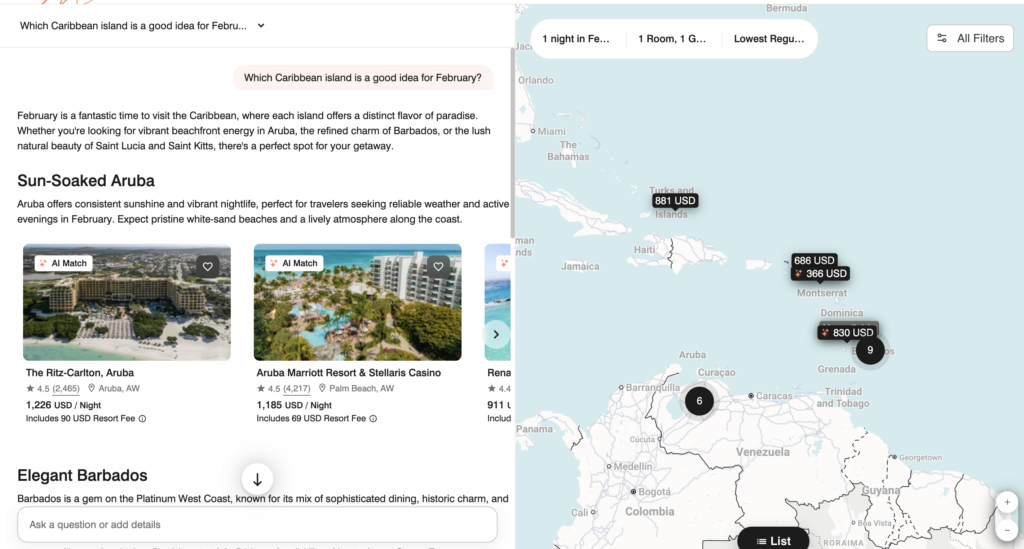Open resort fee info for 90 USD fee
This screenshot has height=549, width=1024.
[x=142, y=419]
